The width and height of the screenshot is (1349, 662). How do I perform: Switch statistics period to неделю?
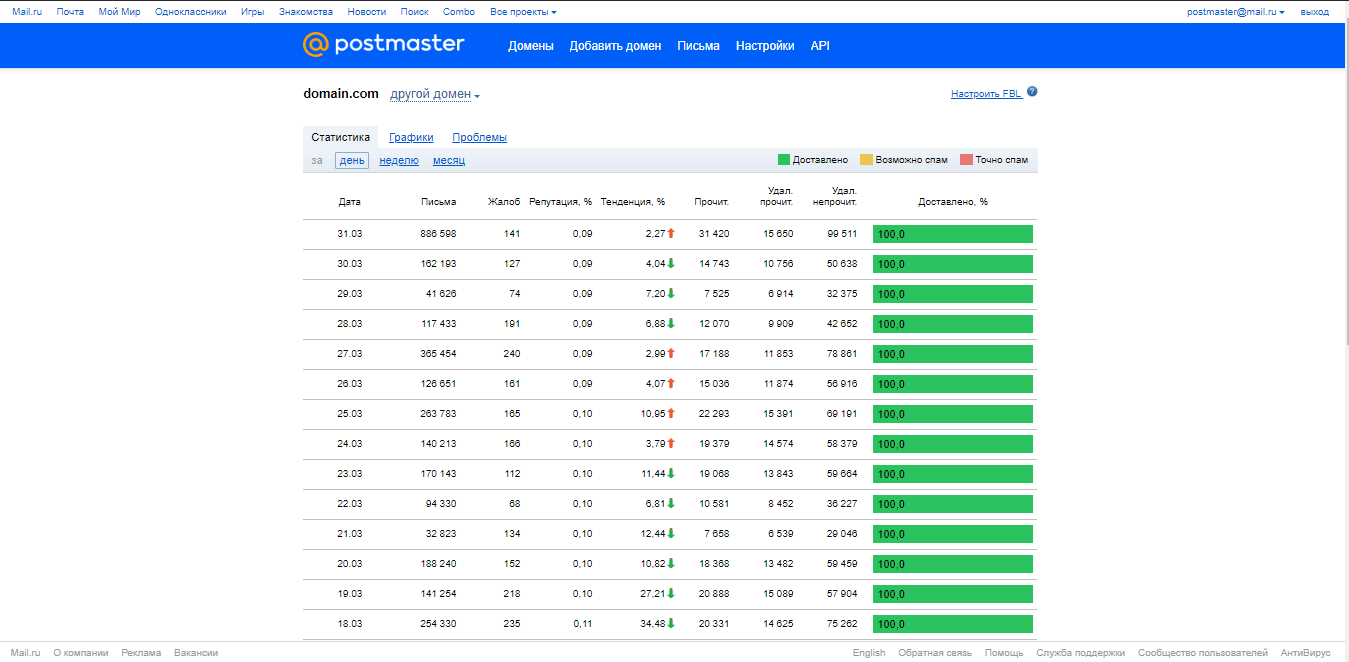[399, 160]
